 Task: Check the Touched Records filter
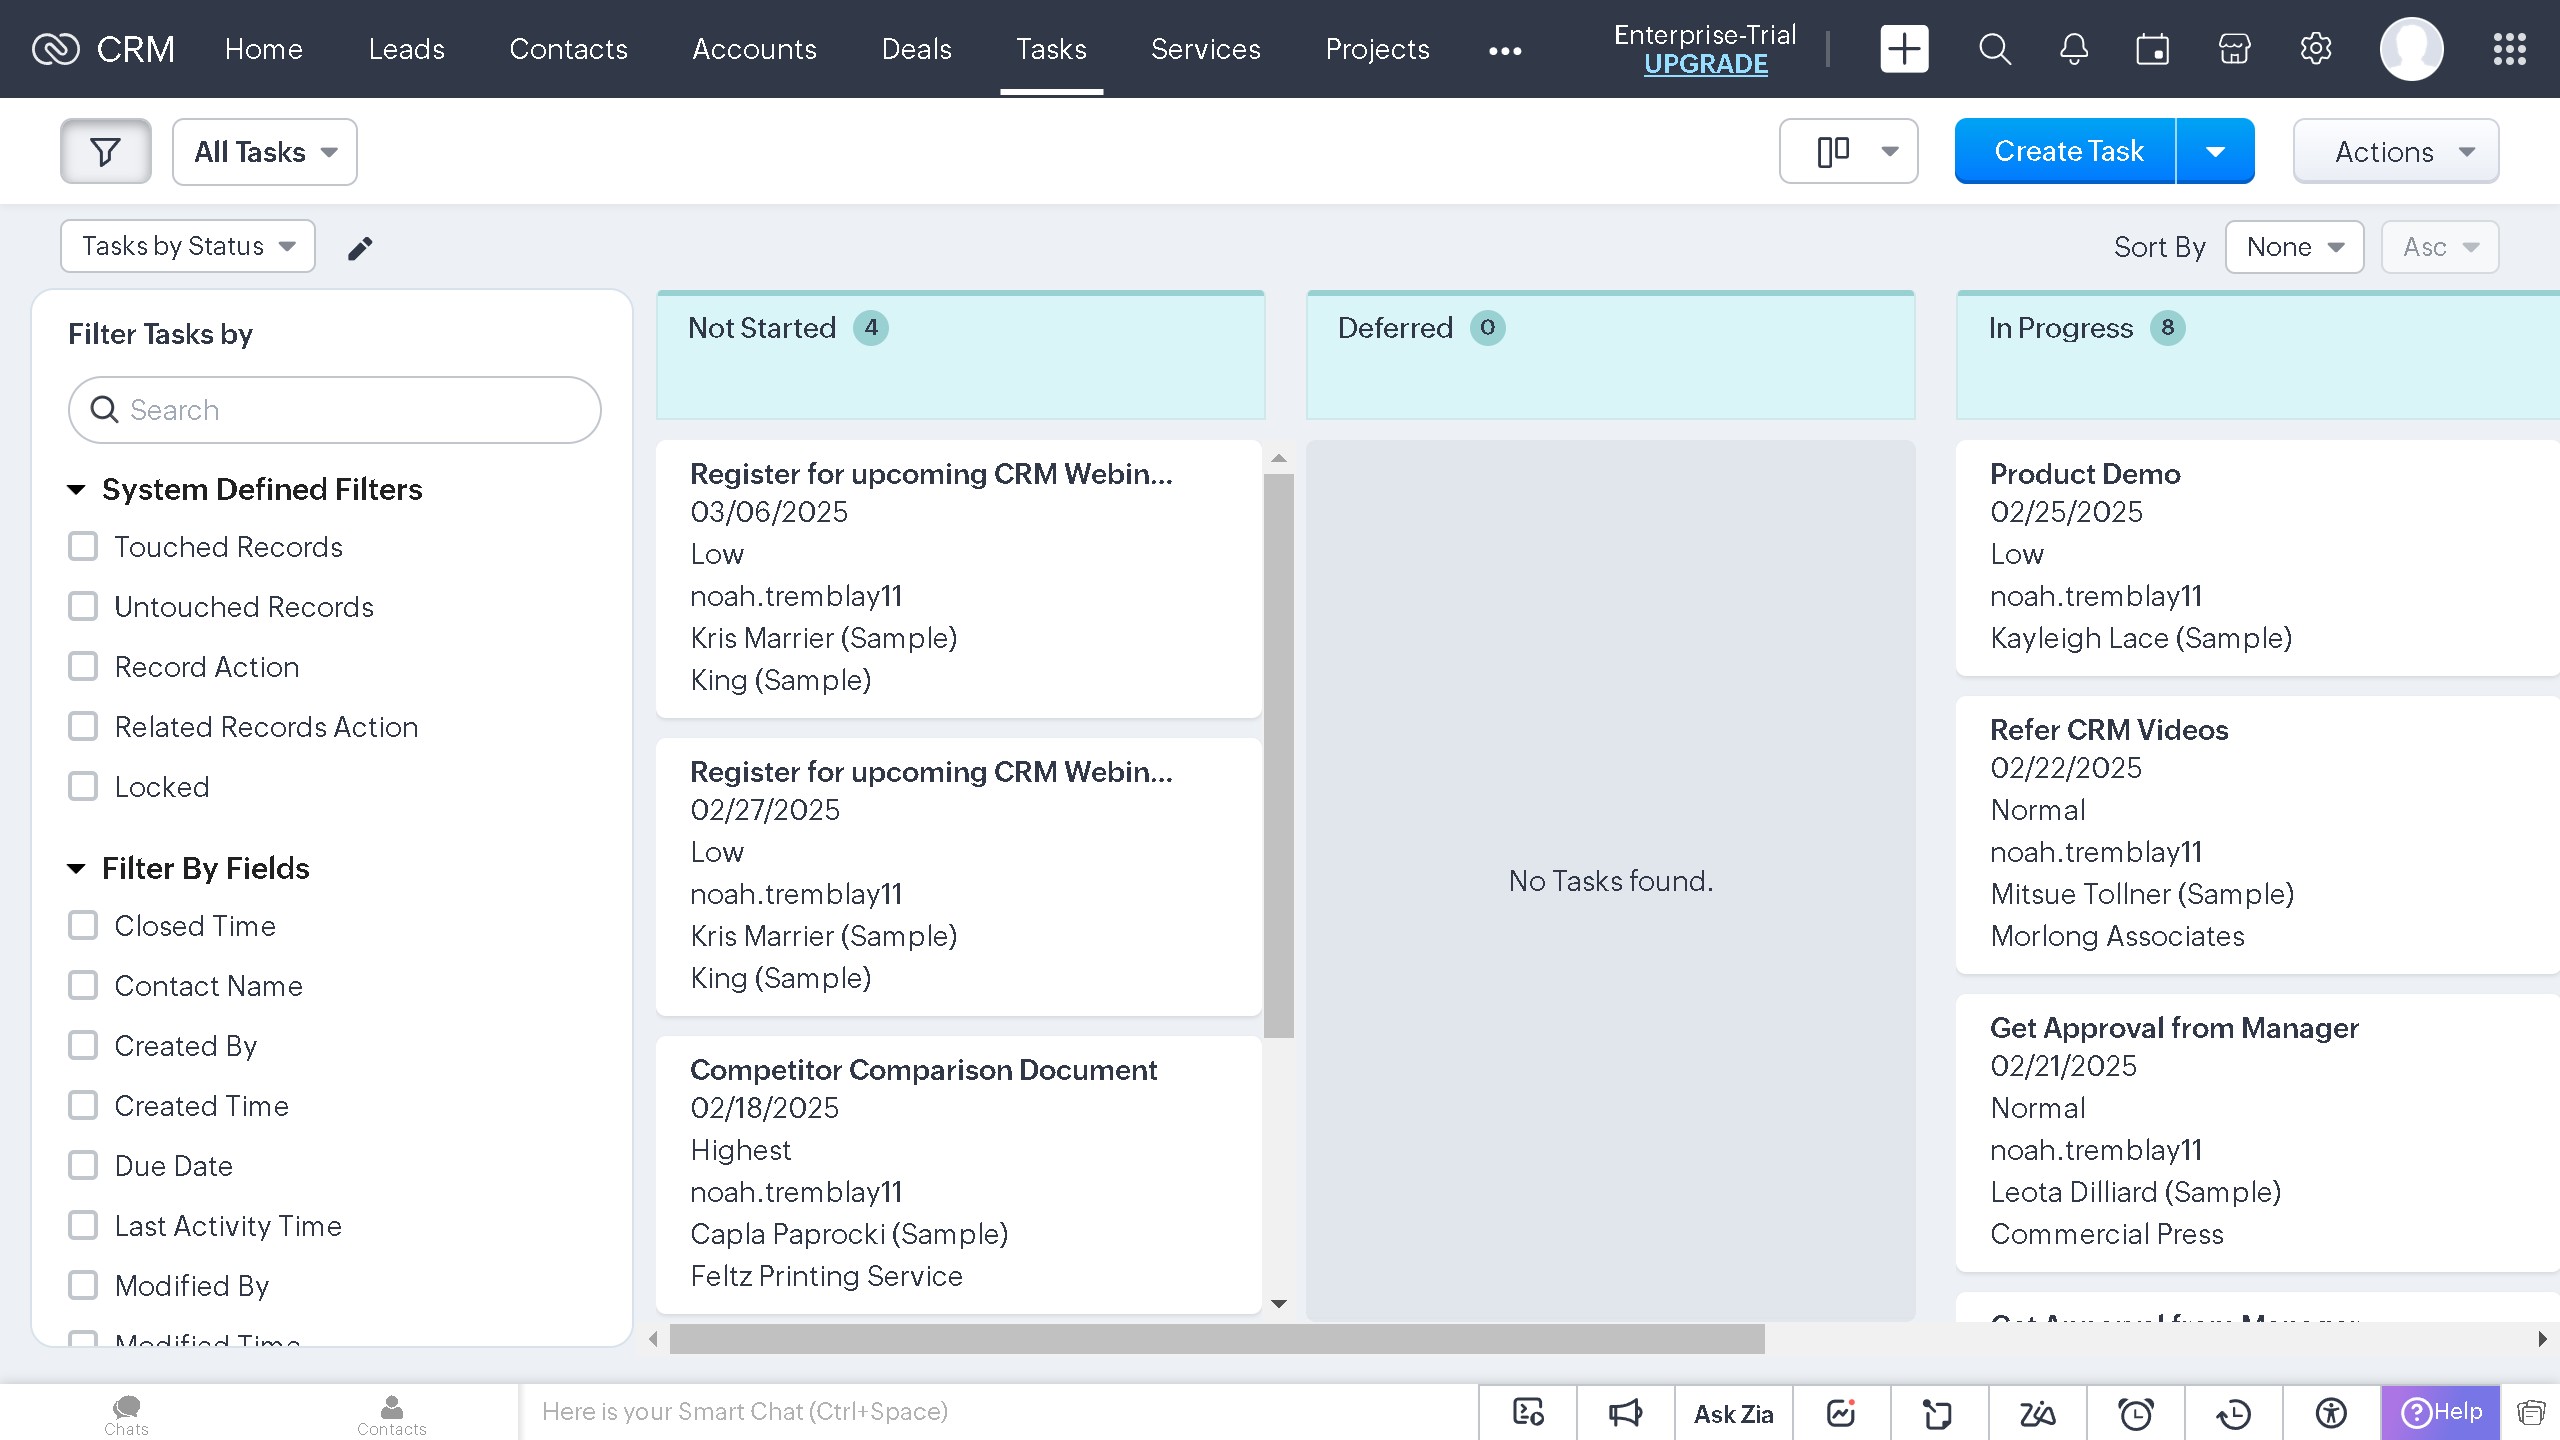(83, 547)
